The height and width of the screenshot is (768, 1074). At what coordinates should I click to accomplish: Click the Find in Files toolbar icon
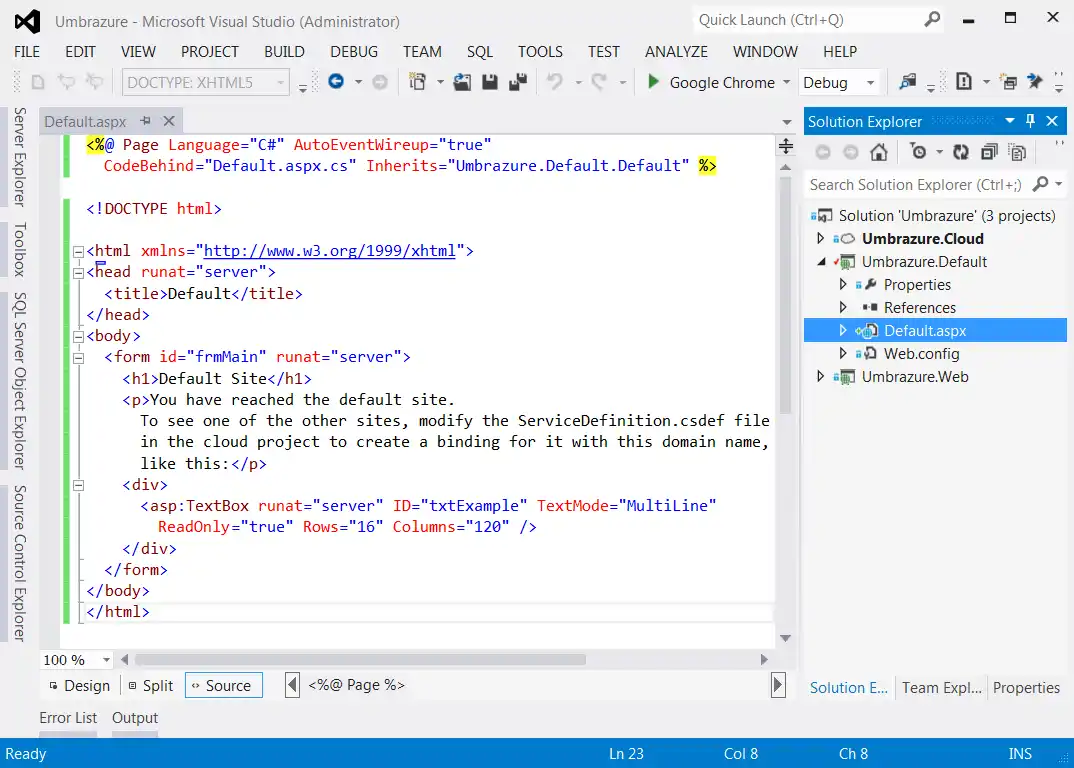tap(908, 82)
